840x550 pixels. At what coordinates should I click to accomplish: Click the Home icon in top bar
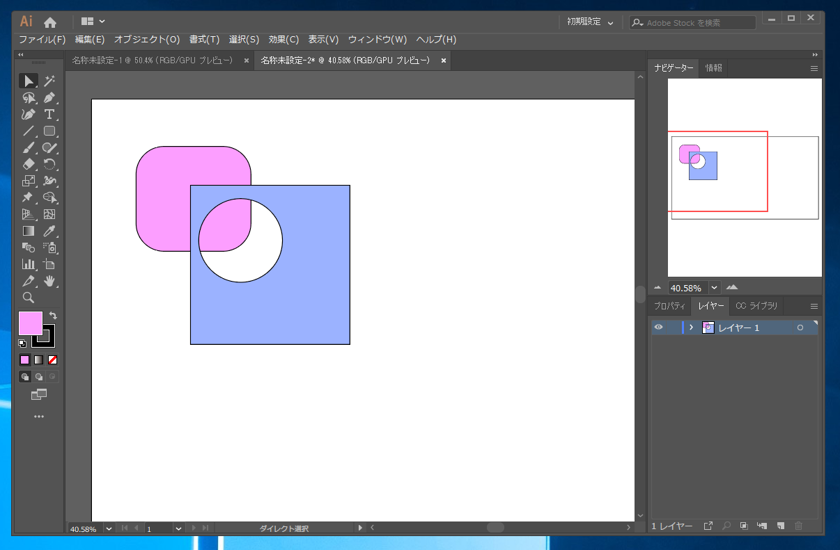50,22
